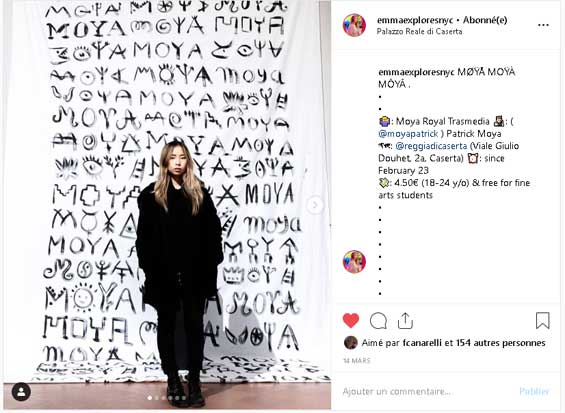Save the post with the bookmark icon
The width and height of the screenshot is (565, 413).
pos(542,320)
